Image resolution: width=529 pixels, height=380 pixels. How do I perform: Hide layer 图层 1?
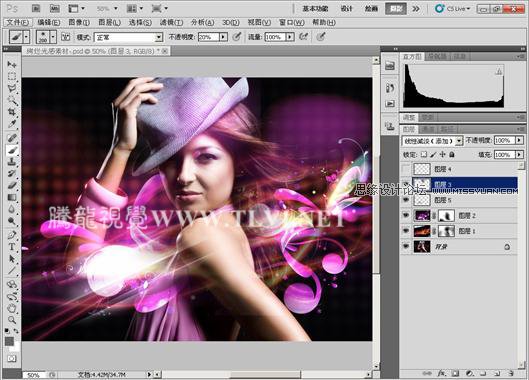(406, 231)
